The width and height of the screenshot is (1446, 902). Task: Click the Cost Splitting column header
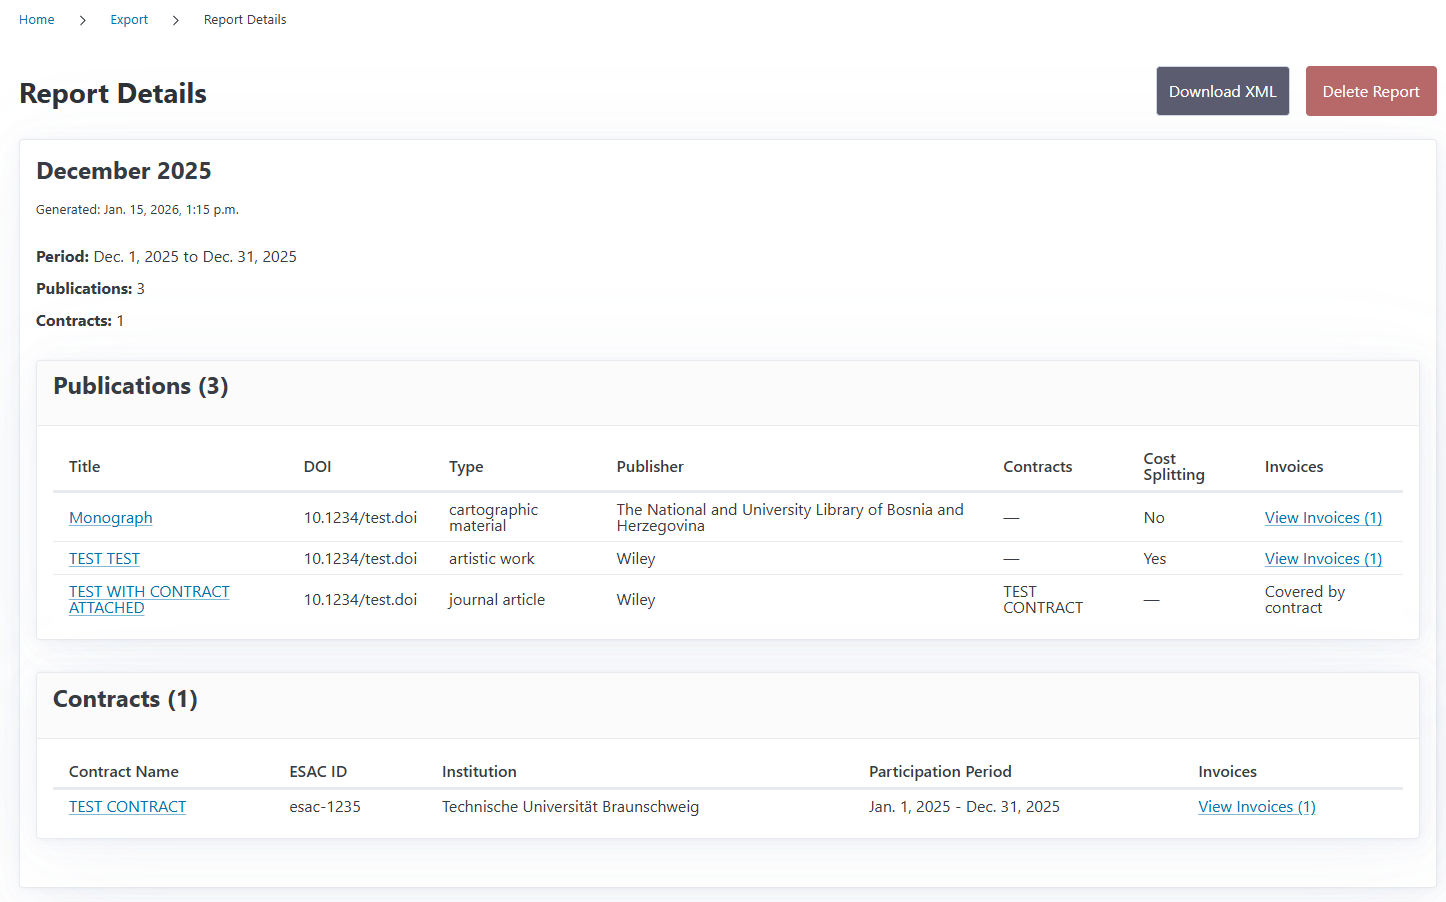click(1174, 467)
